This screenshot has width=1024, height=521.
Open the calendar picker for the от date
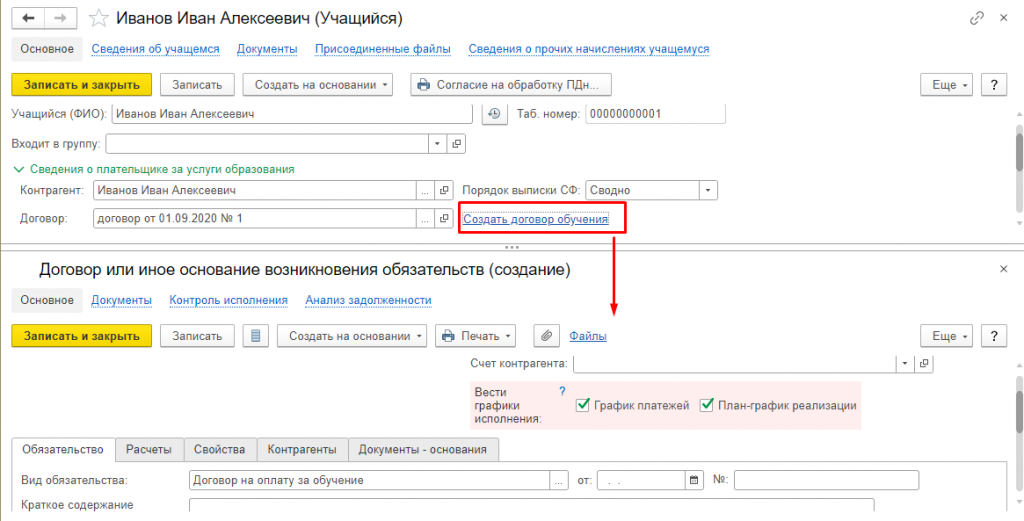tap(695, 480)
